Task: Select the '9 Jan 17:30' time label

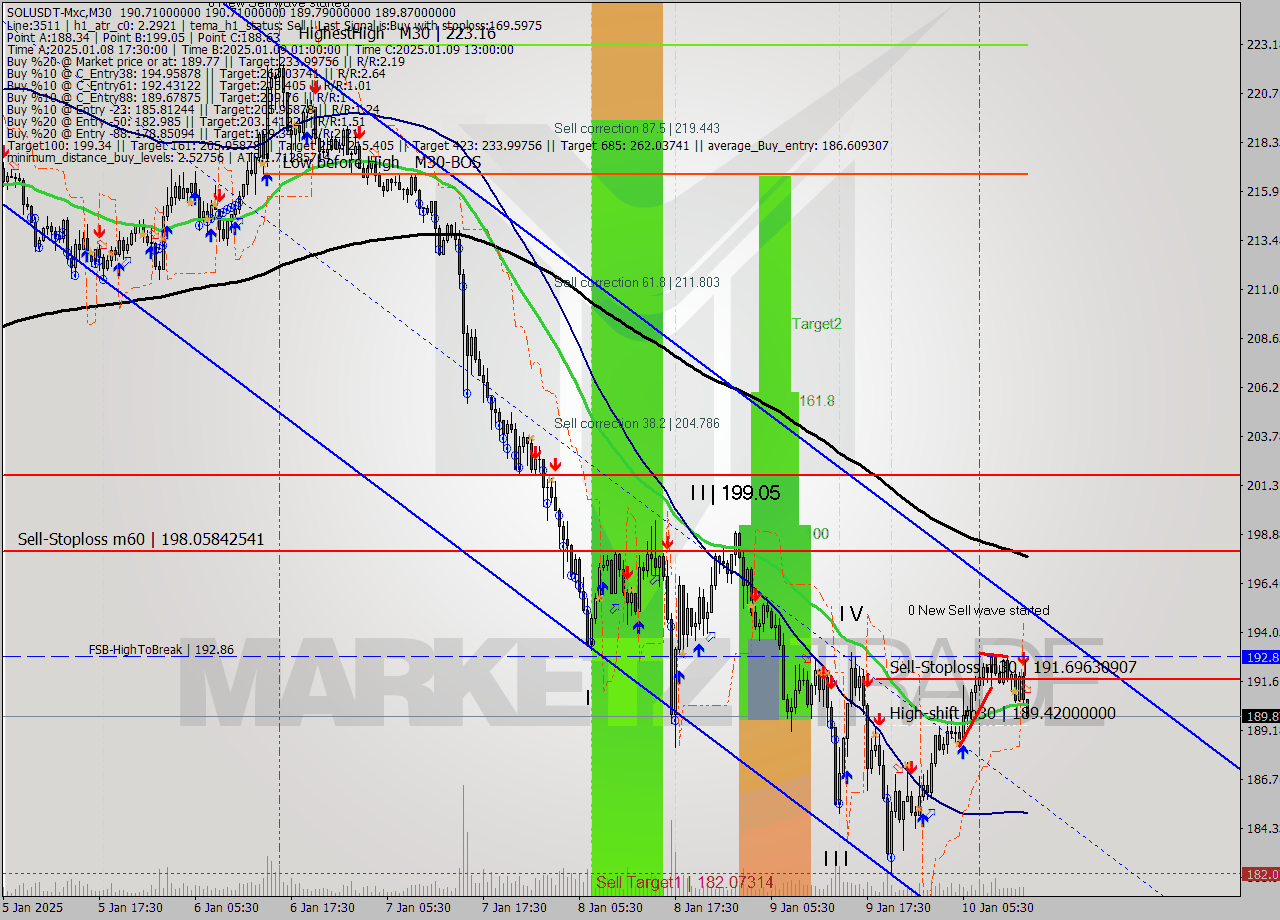Action: pos(898,908)
